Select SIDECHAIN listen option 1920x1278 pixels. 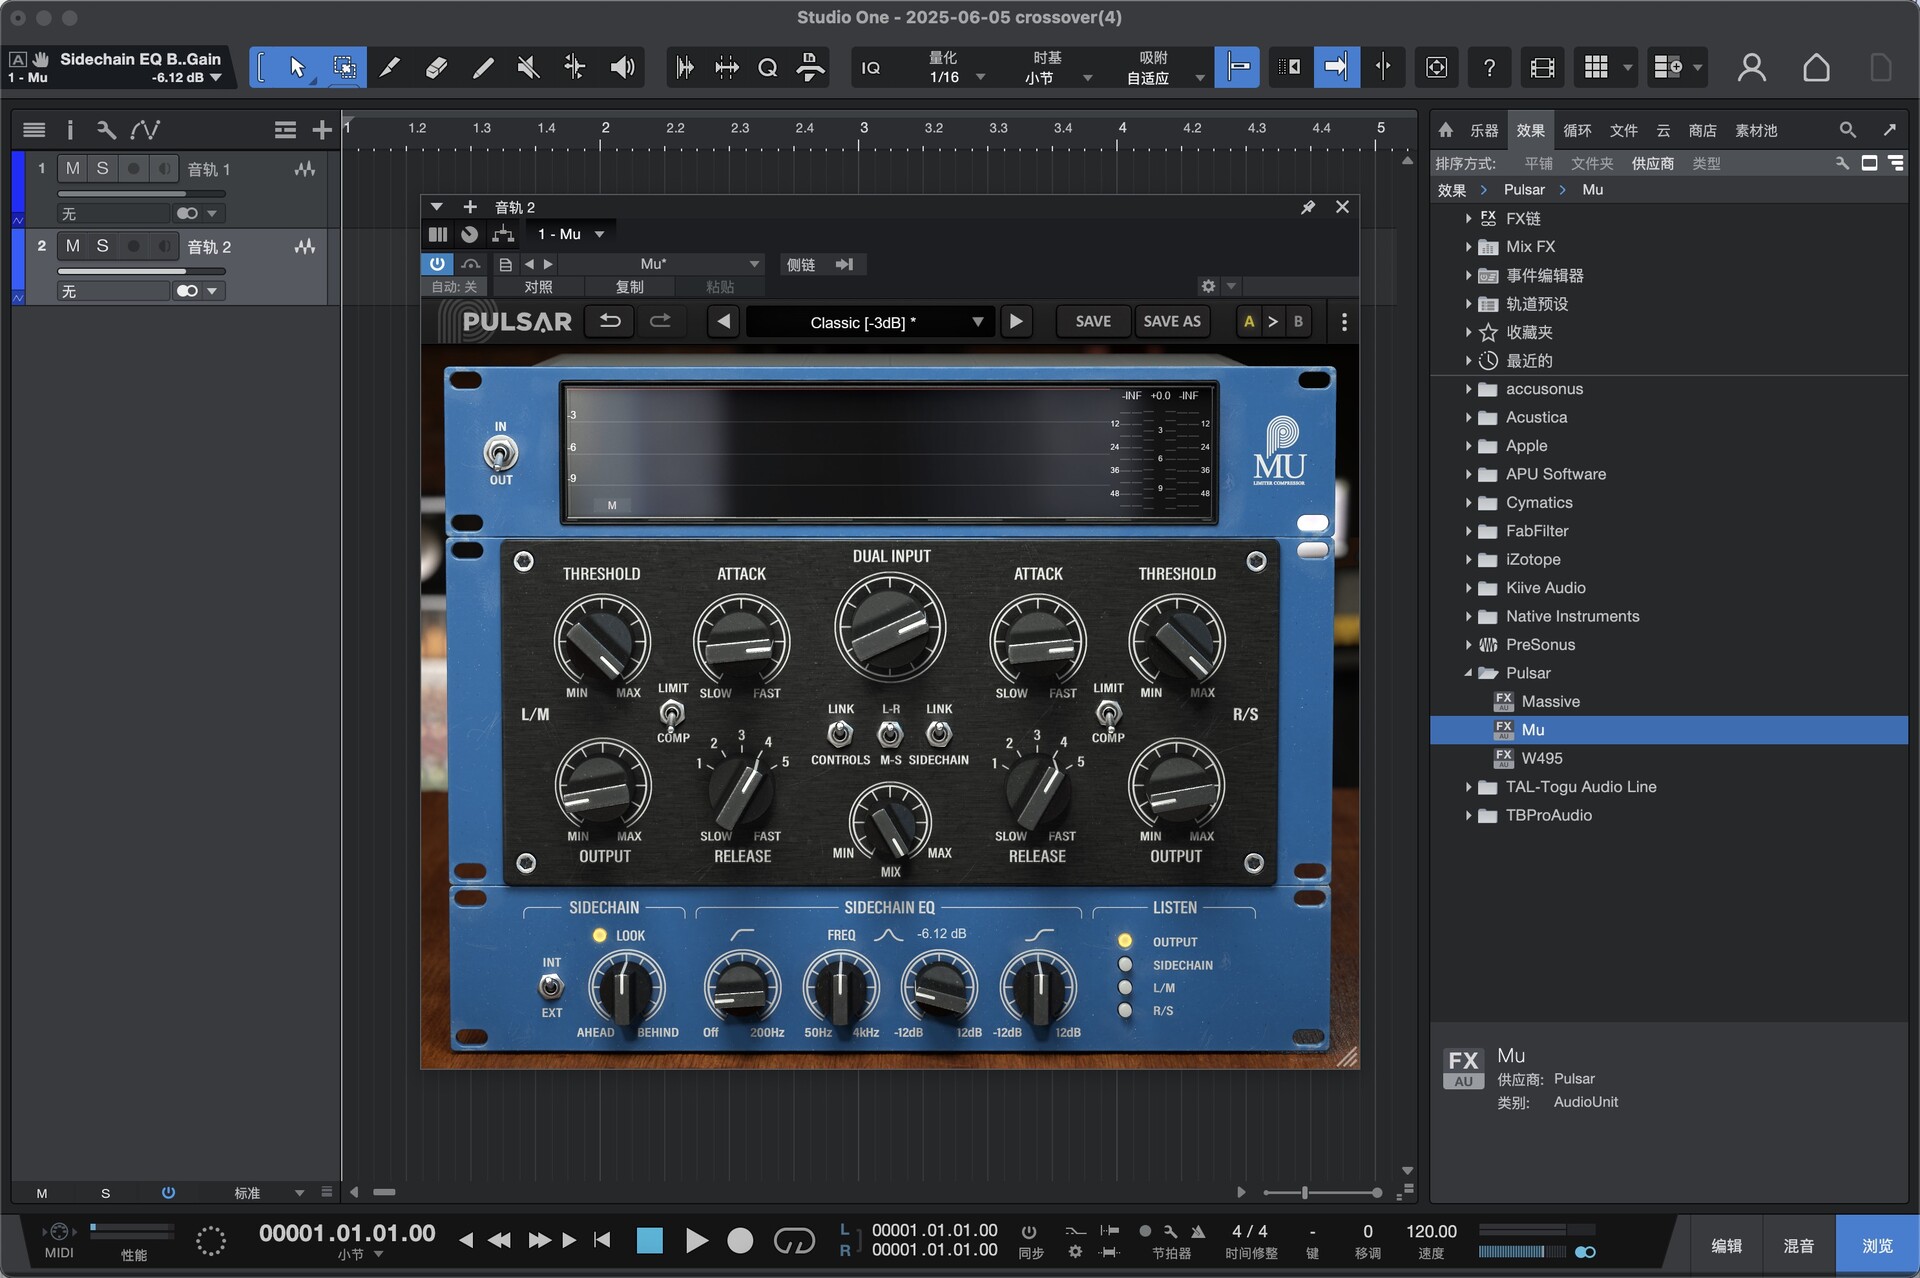point(1125,964)
